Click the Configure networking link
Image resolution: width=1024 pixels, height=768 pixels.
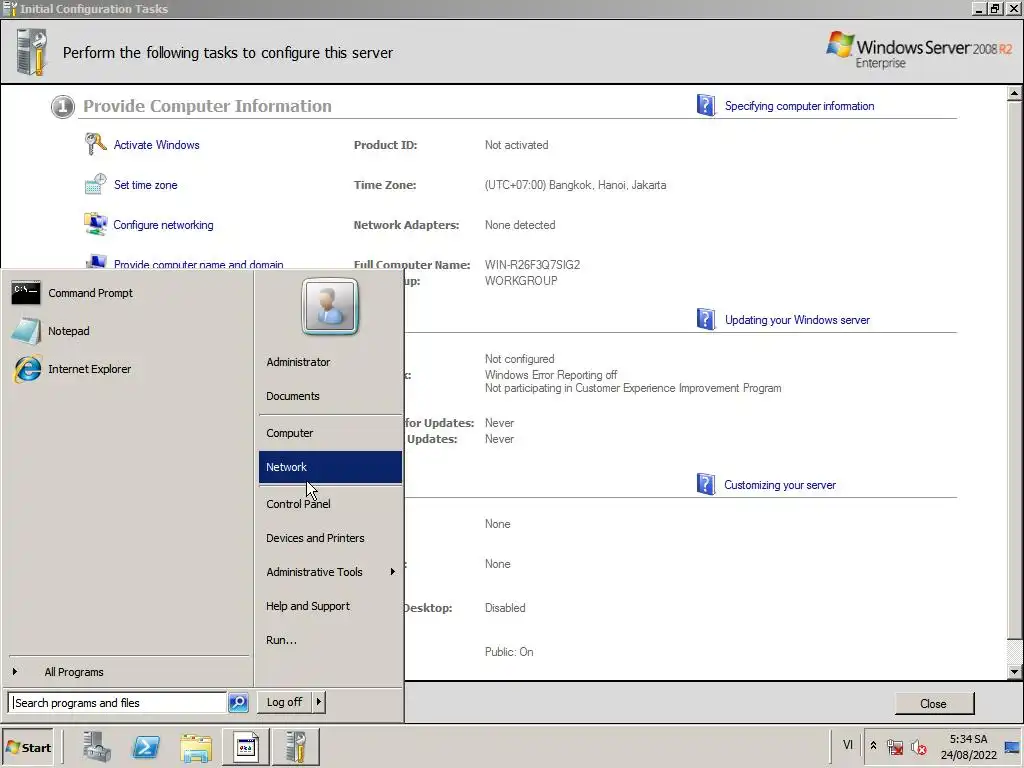163,225
